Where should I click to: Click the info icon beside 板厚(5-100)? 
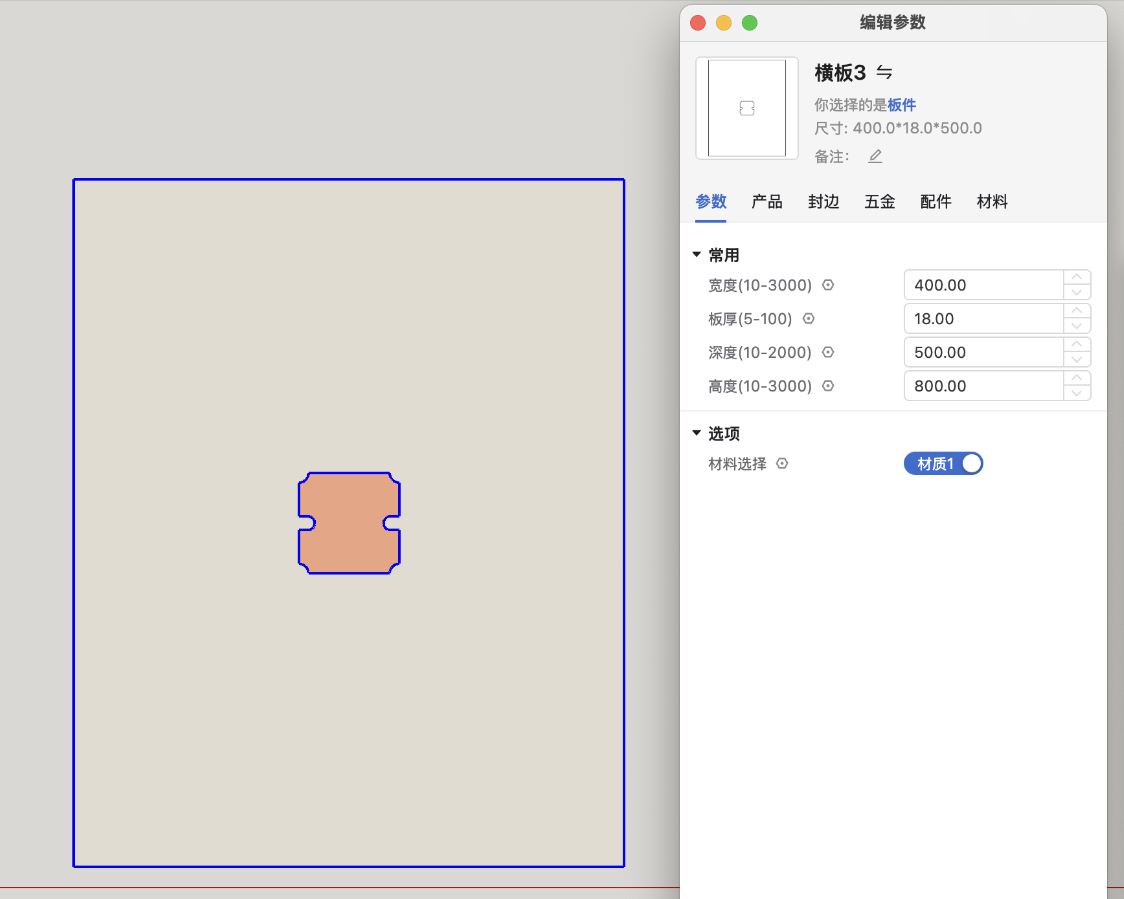pos(809,319)
